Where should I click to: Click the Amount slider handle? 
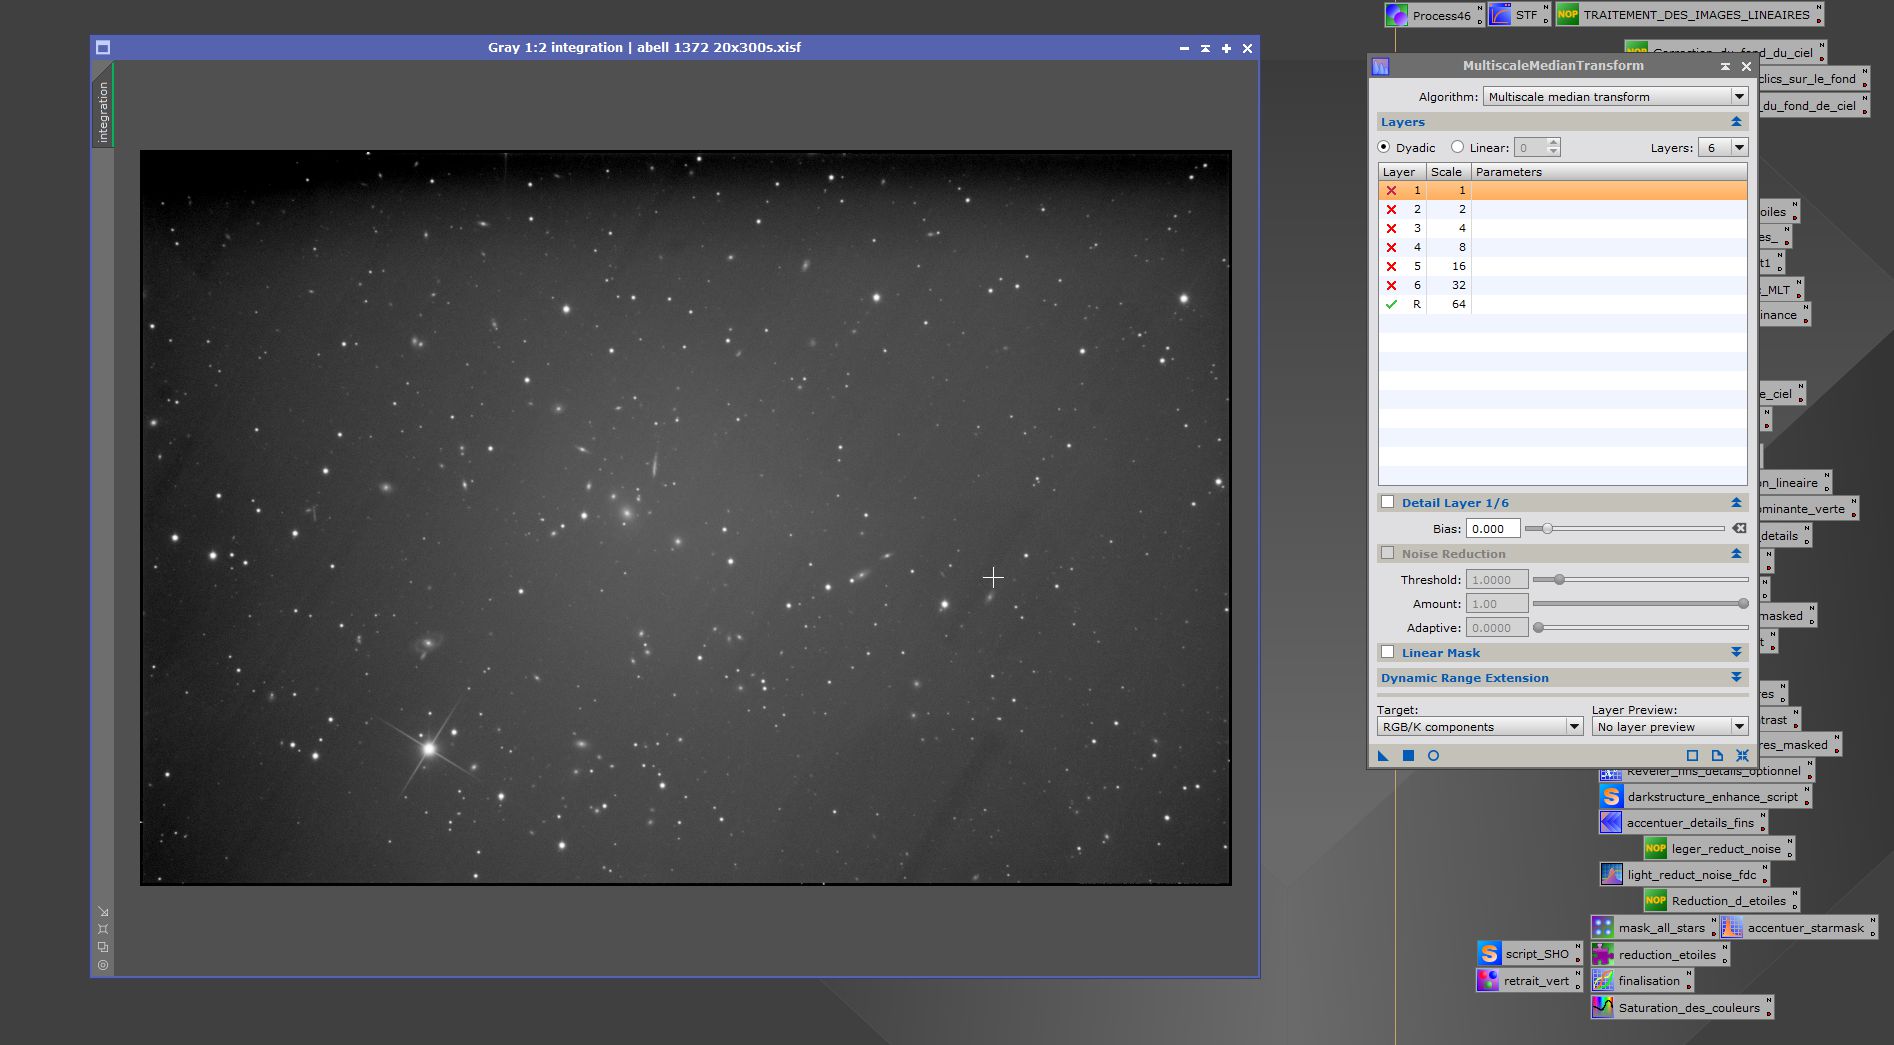(x=1743, y=604)
